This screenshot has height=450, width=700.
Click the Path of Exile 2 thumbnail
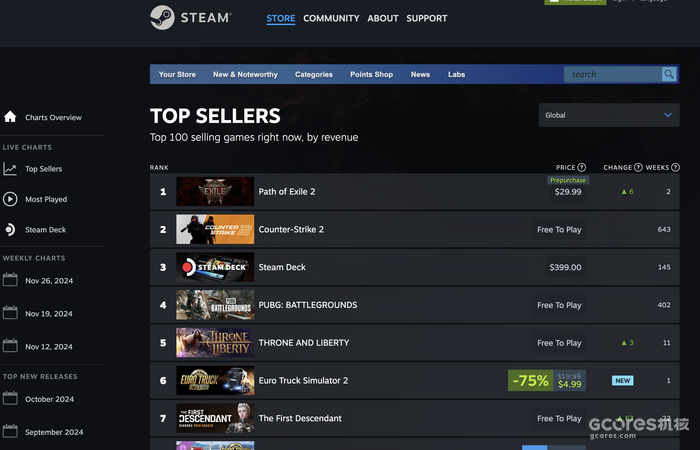[x=215, y=192]
